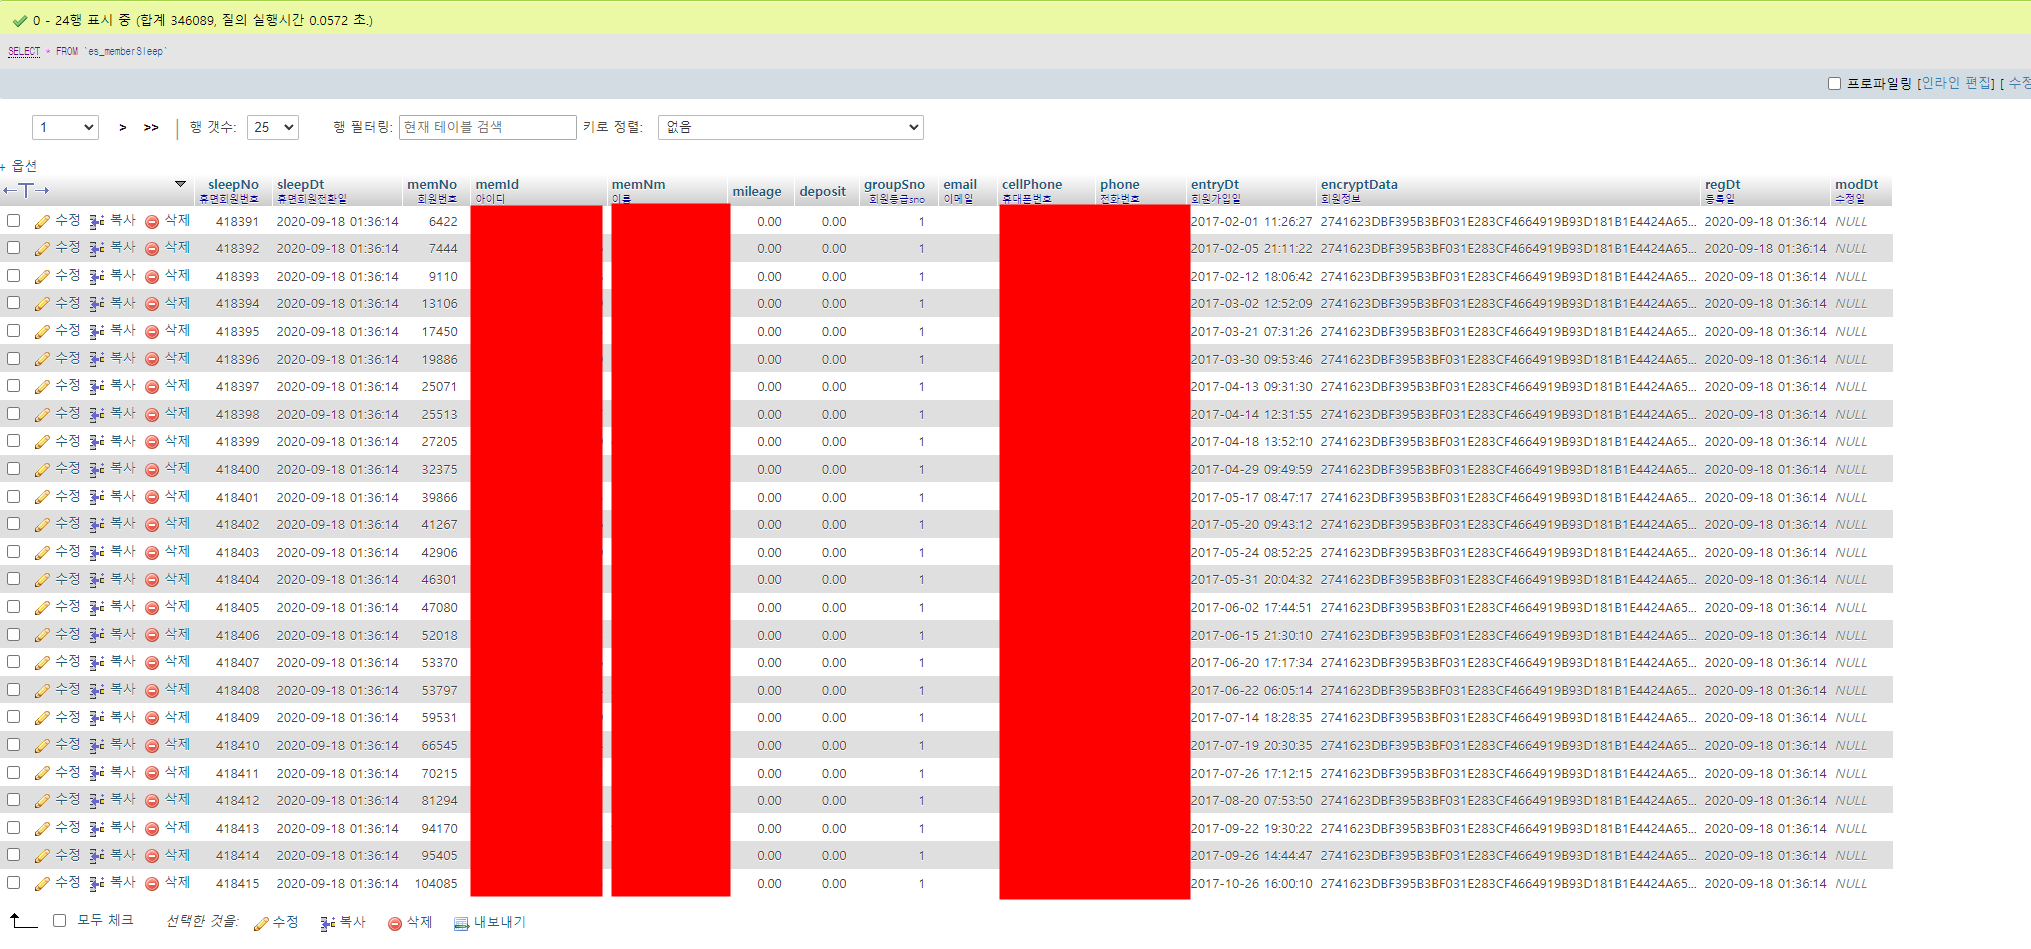The image size is (2031, 949).
Task: Click the copy icon for row 418395
Action: click(97, 332)
